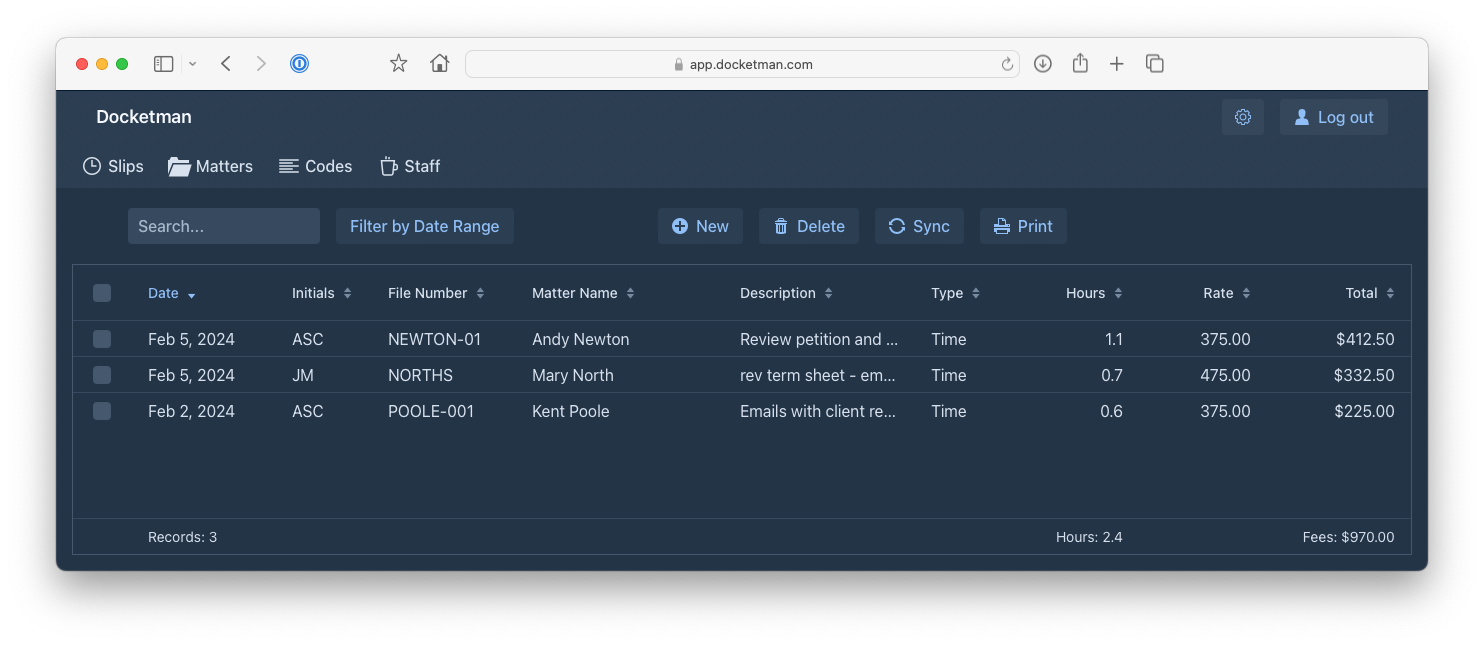
Task: Click description 'Review petition and ...'
Action: 819,339
